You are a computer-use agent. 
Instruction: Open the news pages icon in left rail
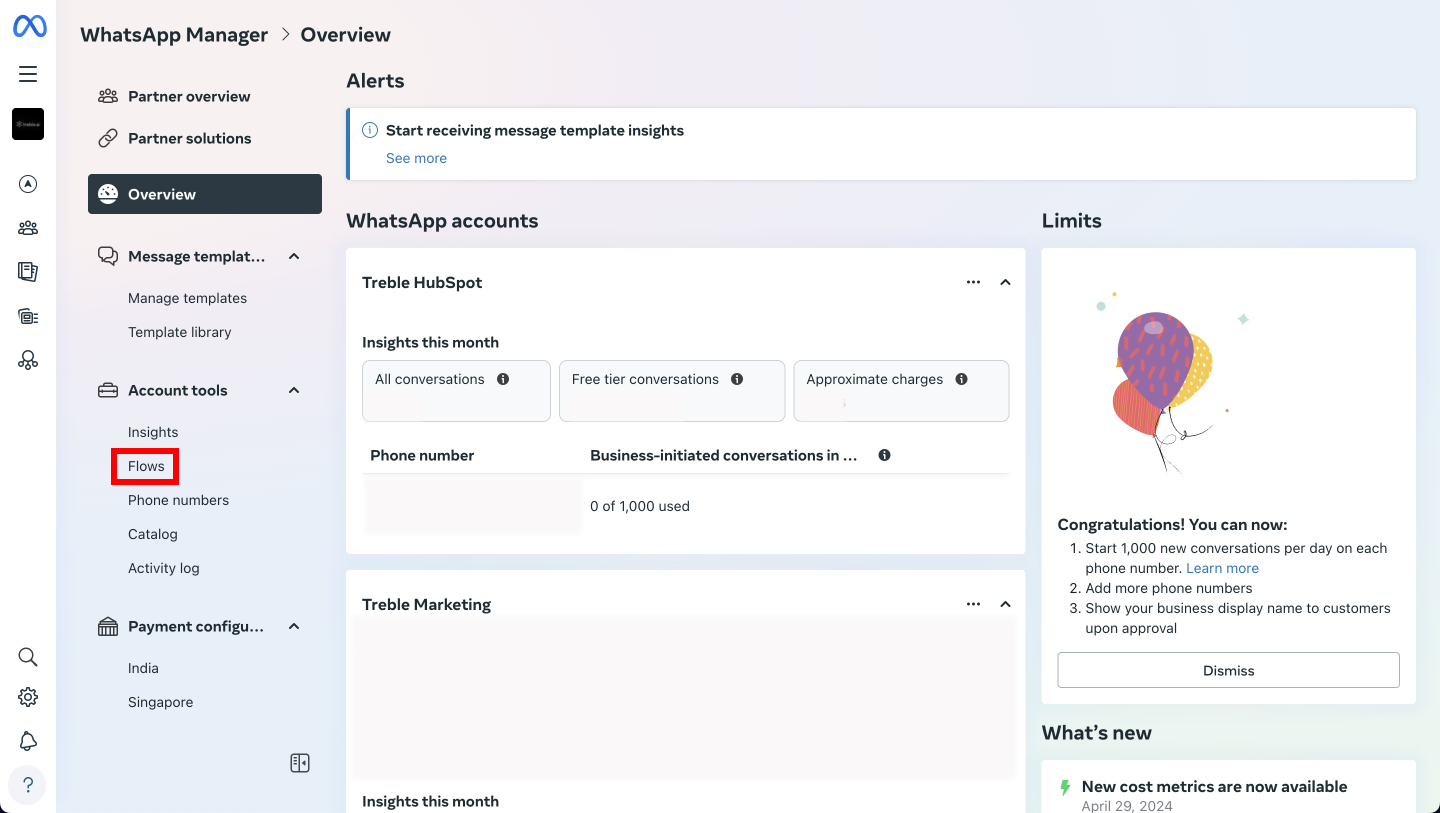click(28, 271)
